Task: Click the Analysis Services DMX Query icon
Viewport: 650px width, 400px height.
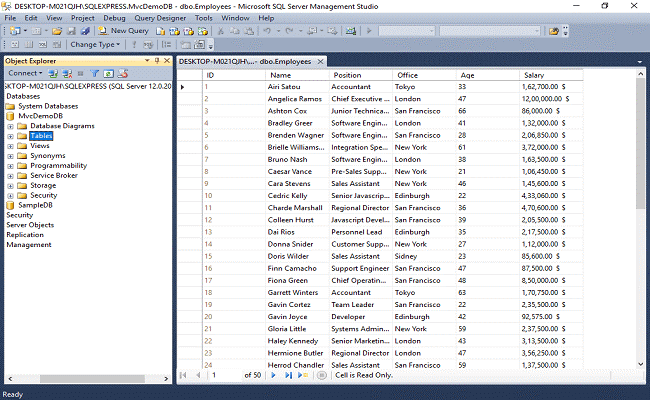Action: pyautogui.click(x=189, y=31)
